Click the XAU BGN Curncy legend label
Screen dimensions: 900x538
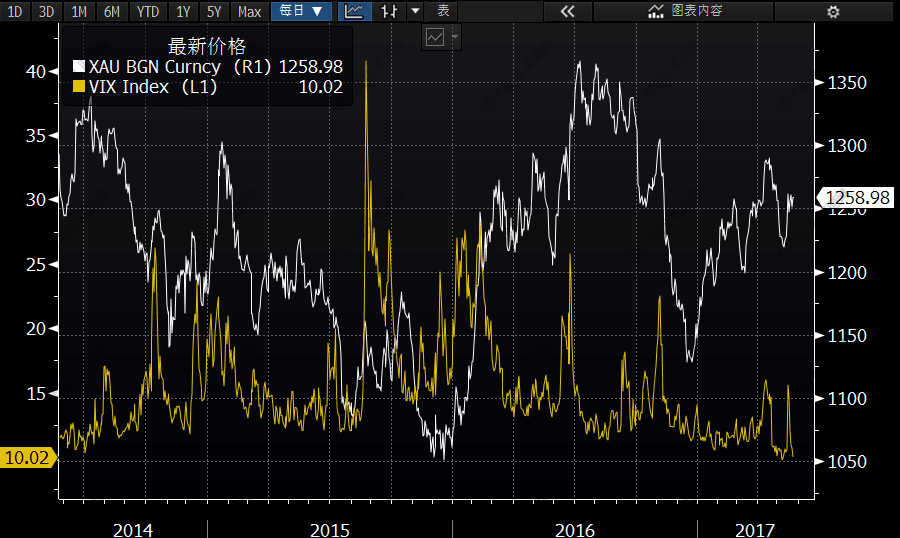pos(180,67)
